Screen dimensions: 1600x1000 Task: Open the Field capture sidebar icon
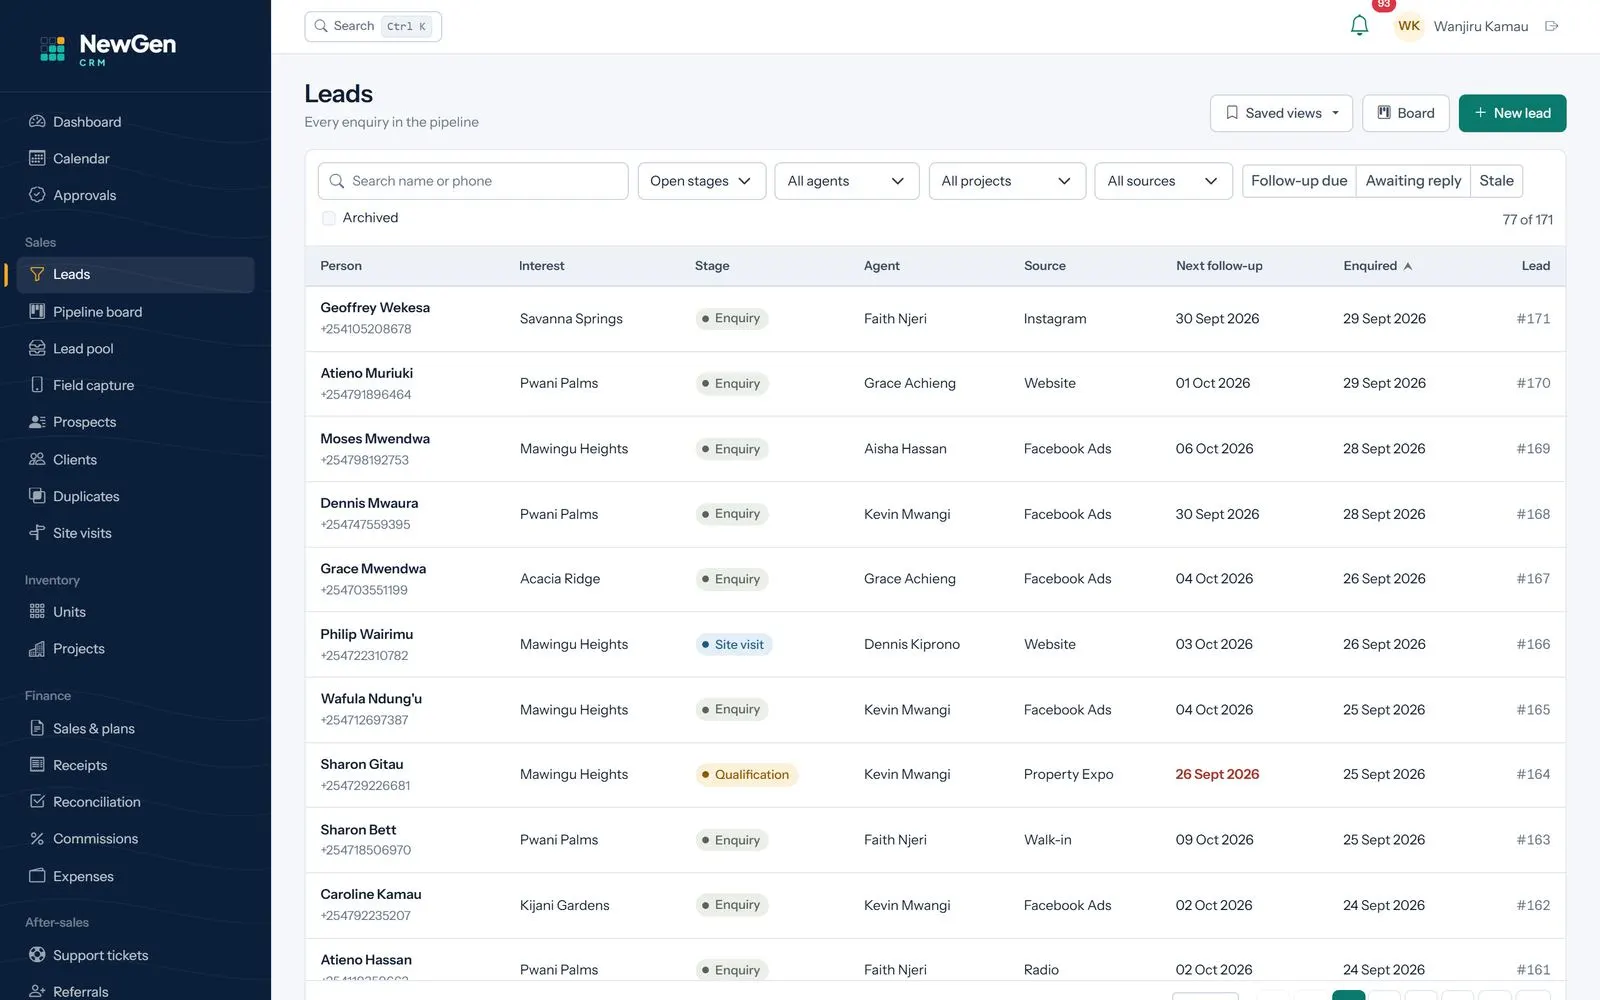pos(37,385)
